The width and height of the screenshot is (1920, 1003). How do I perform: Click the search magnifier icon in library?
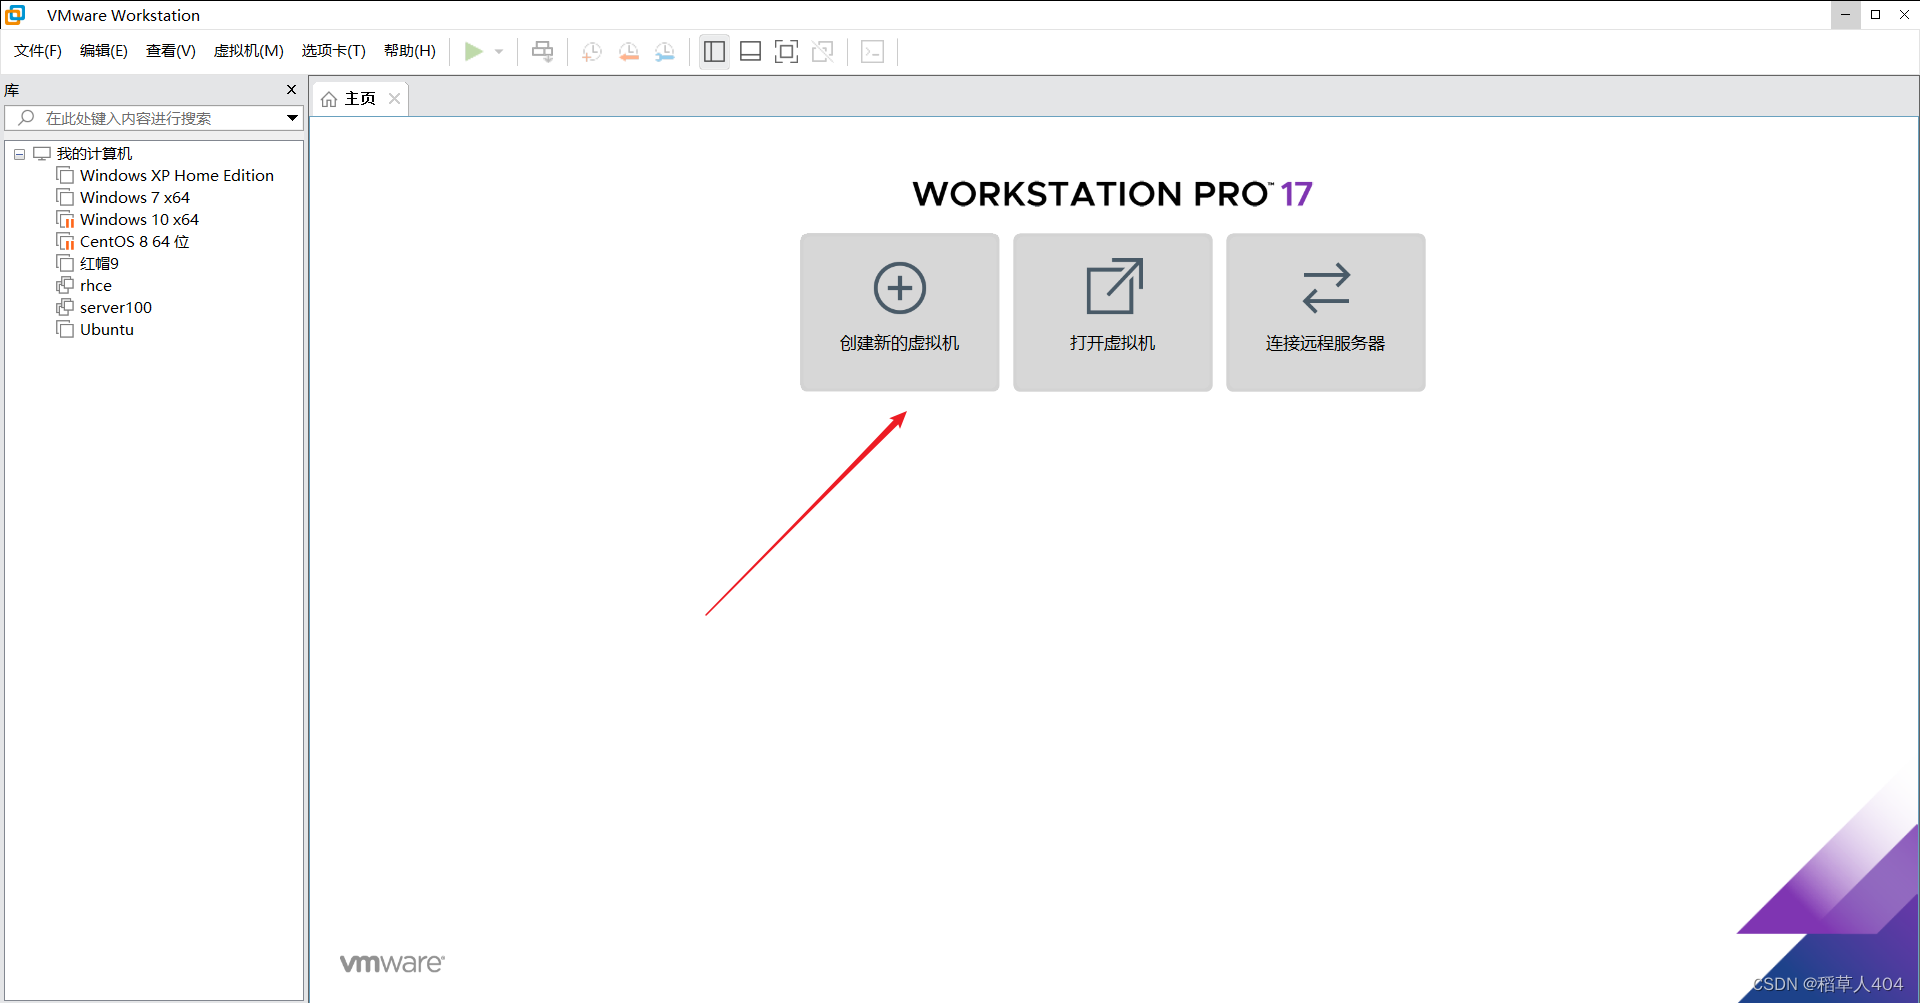[x=27, y=118]
